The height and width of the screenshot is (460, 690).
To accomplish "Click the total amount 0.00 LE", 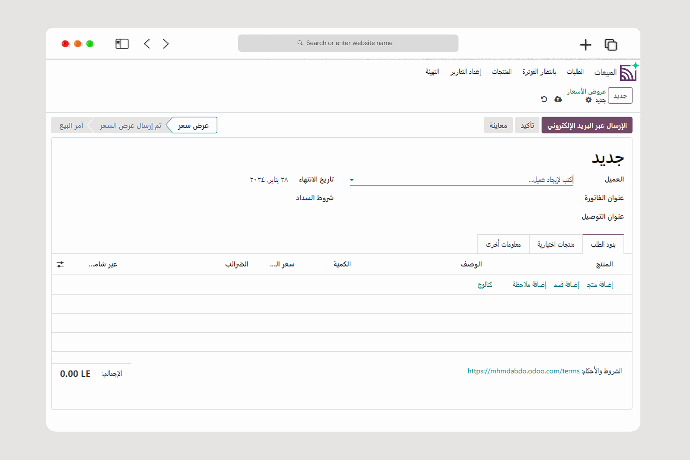I will (75, 374).
